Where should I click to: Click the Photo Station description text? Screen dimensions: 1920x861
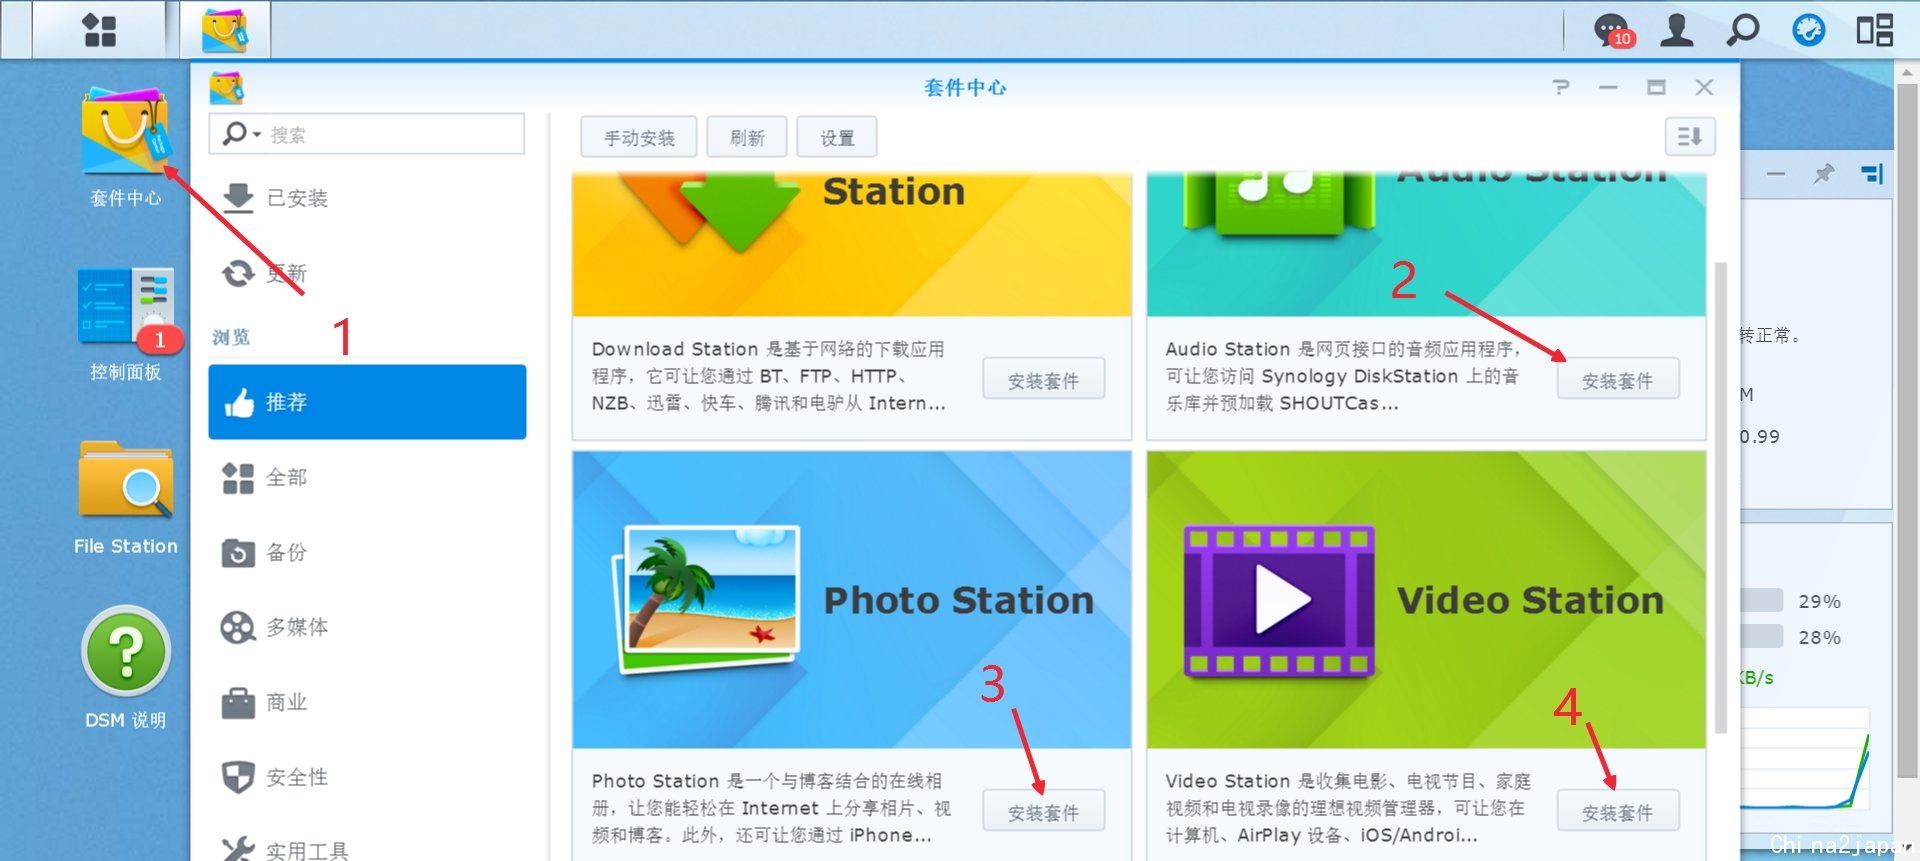770,808
